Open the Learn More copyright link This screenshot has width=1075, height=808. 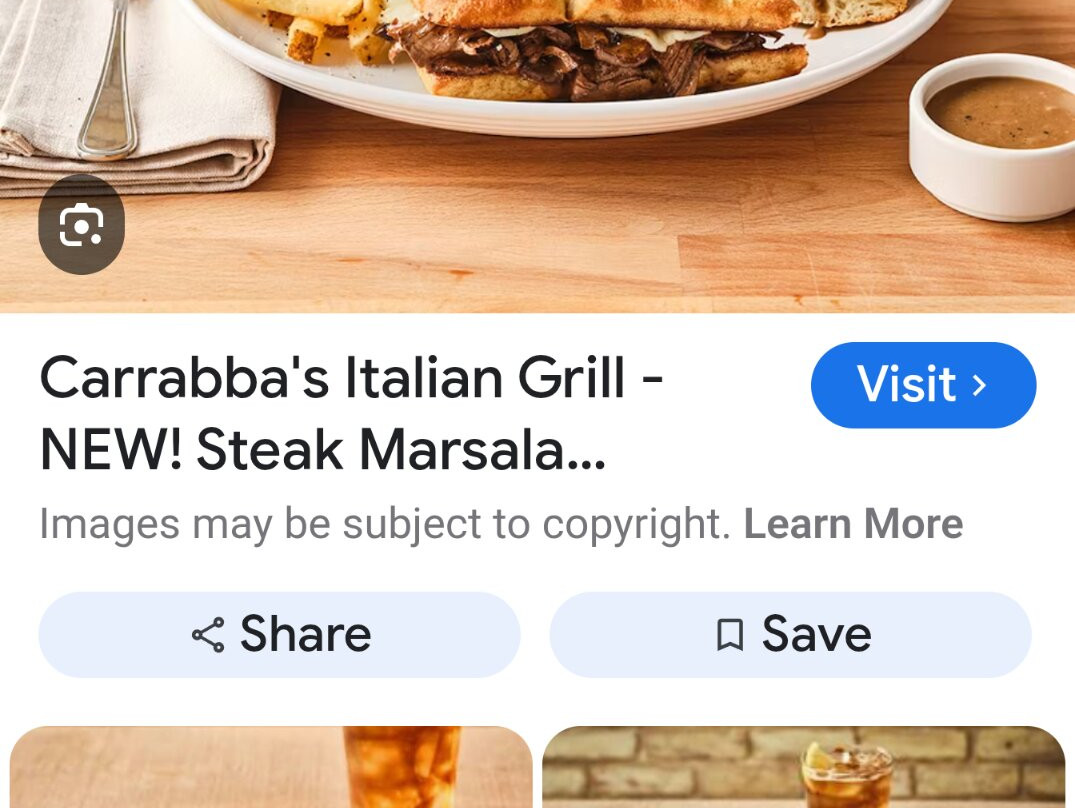pos(854,524)
